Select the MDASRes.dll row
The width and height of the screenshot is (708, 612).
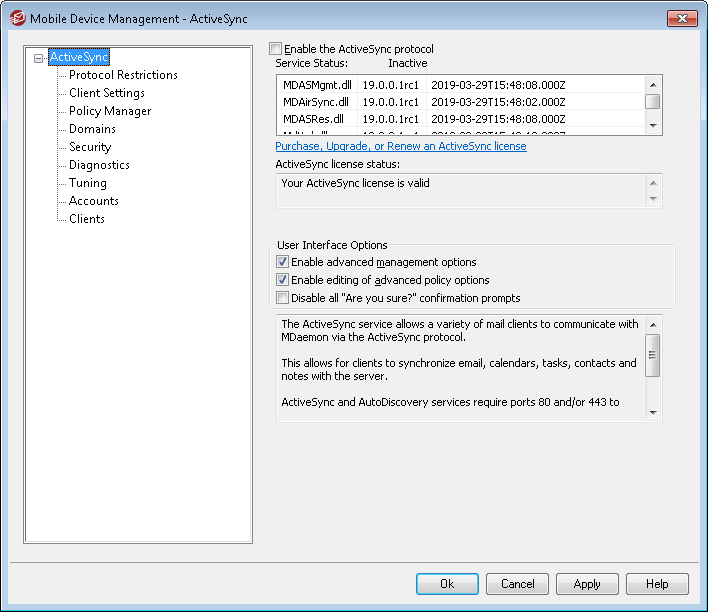click(x=461, y=119)
